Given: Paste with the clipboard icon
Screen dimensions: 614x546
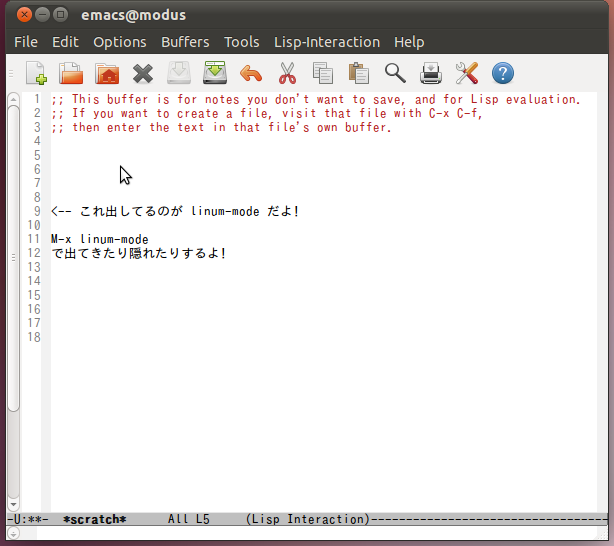Looking at the screenshot, I should (359, 73).
